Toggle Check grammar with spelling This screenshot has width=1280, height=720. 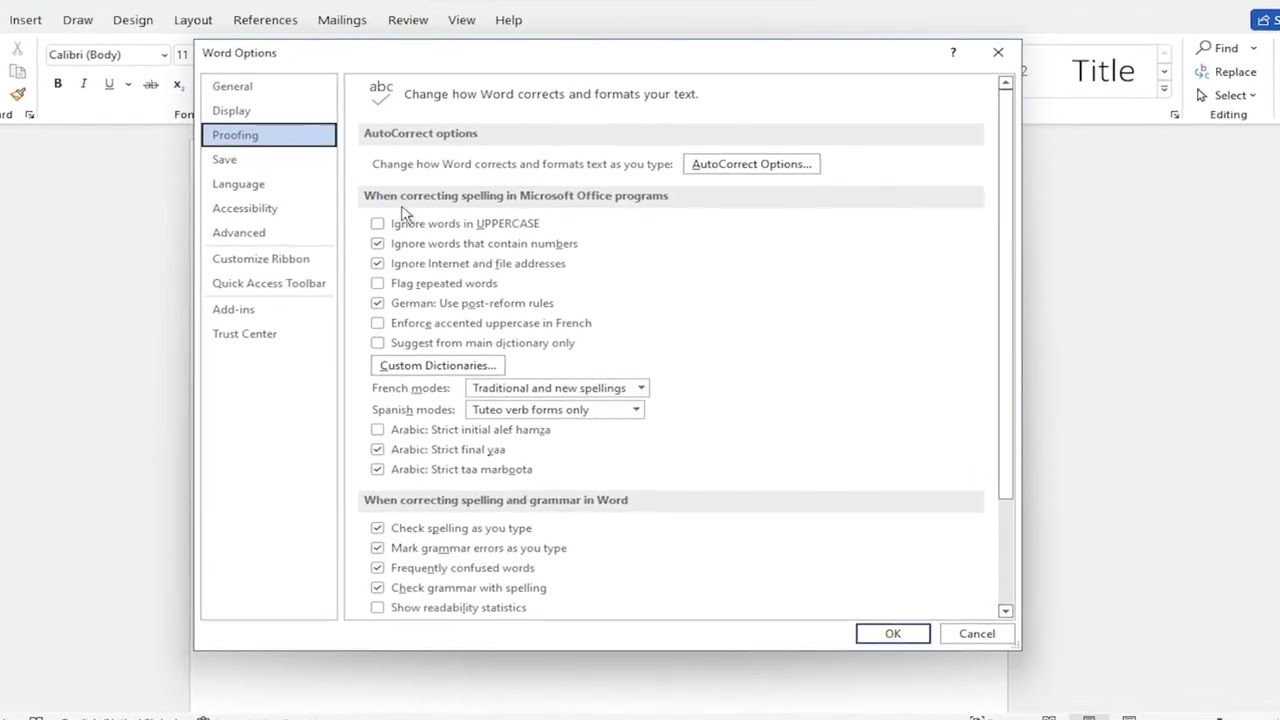[x=377, y=588]
